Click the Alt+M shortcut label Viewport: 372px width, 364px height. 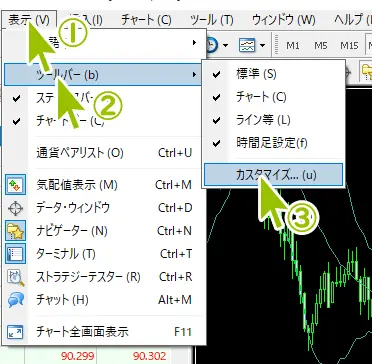pyautogui.click(x=175, y=300)
